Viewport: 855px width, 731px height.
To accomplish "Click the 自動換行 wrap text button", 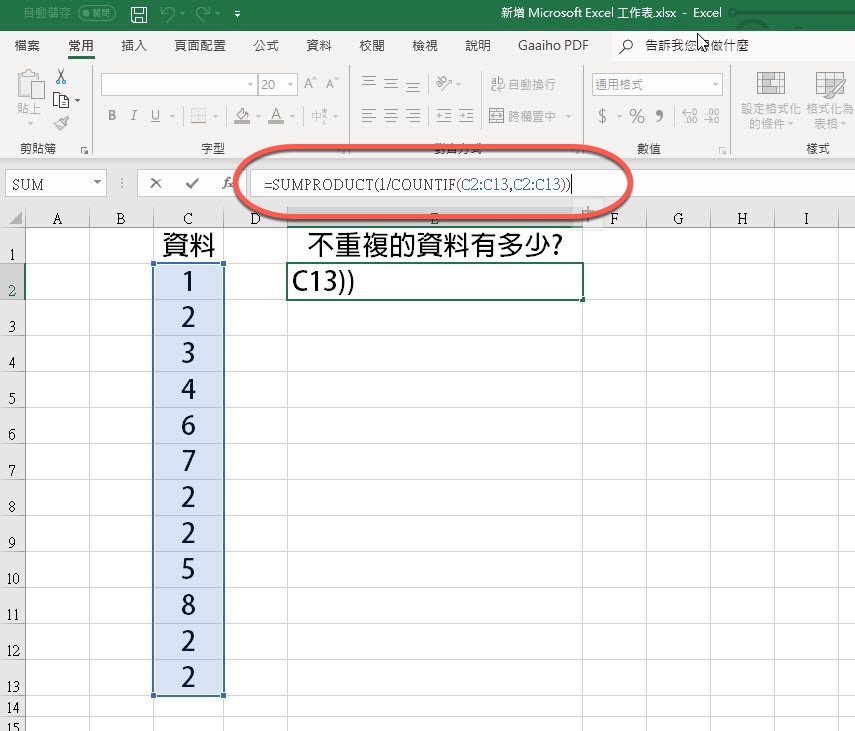I will click(x=521, y=85).
